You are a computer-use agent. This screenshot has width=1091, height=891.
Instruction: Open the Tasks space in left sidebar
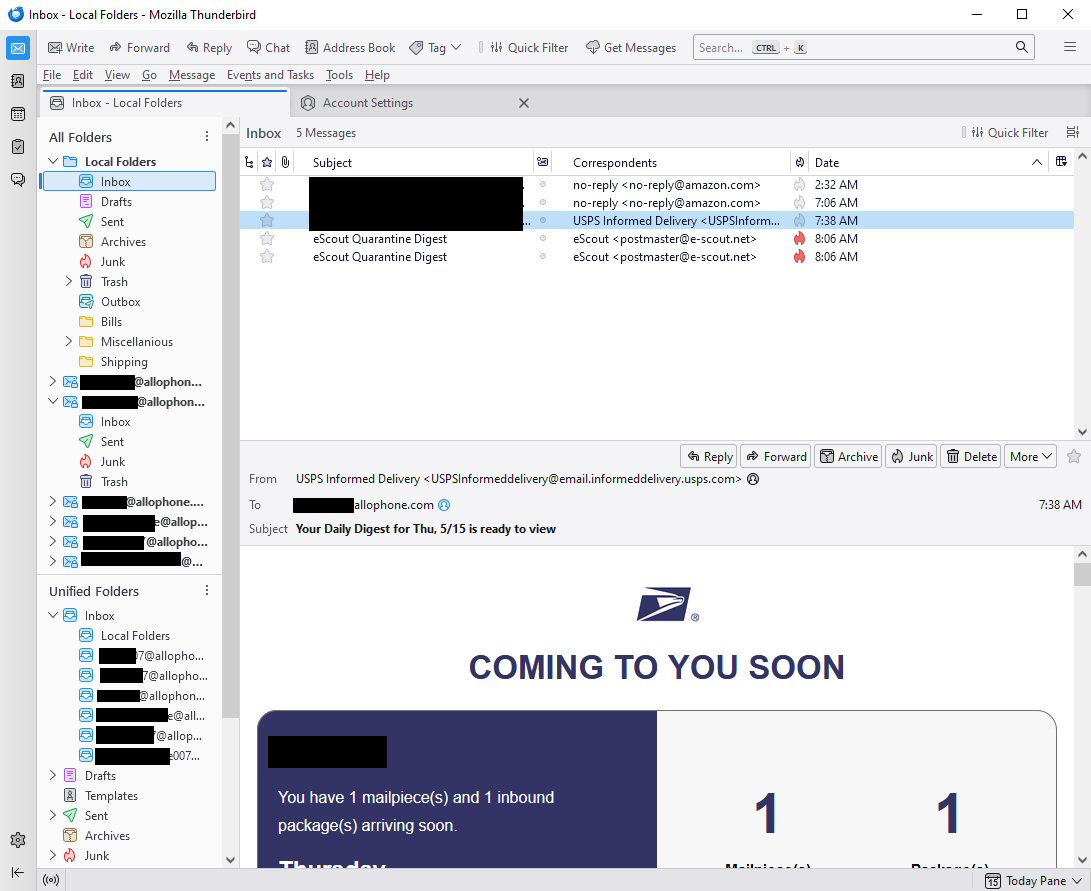18,146
